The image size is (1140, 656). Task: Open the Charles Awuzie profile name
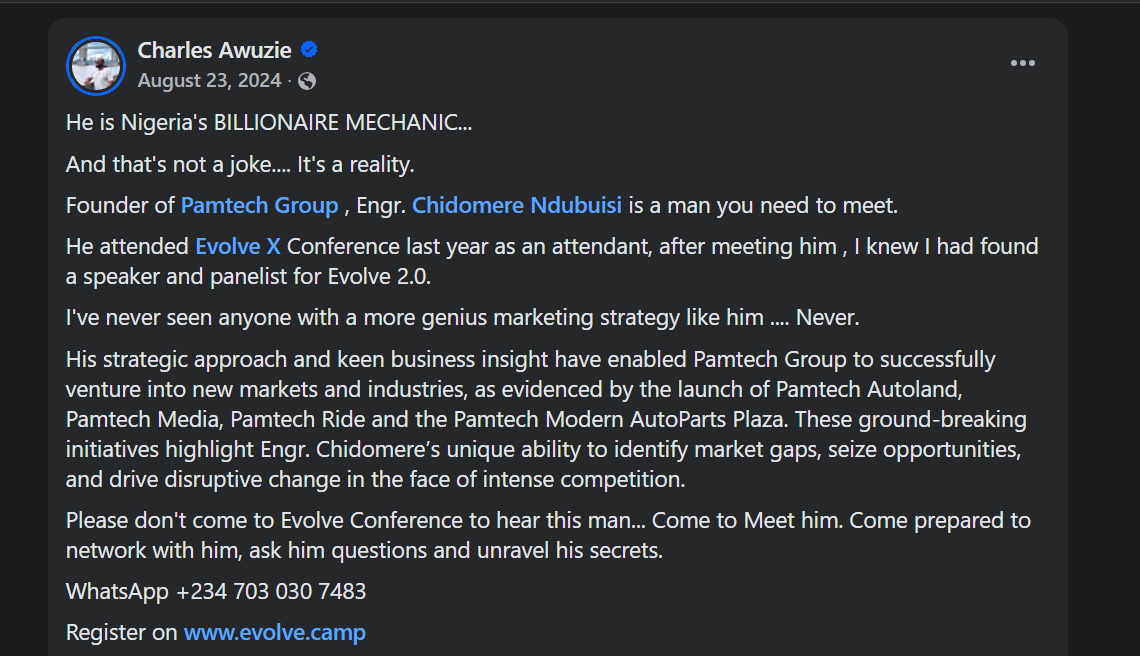216,50
